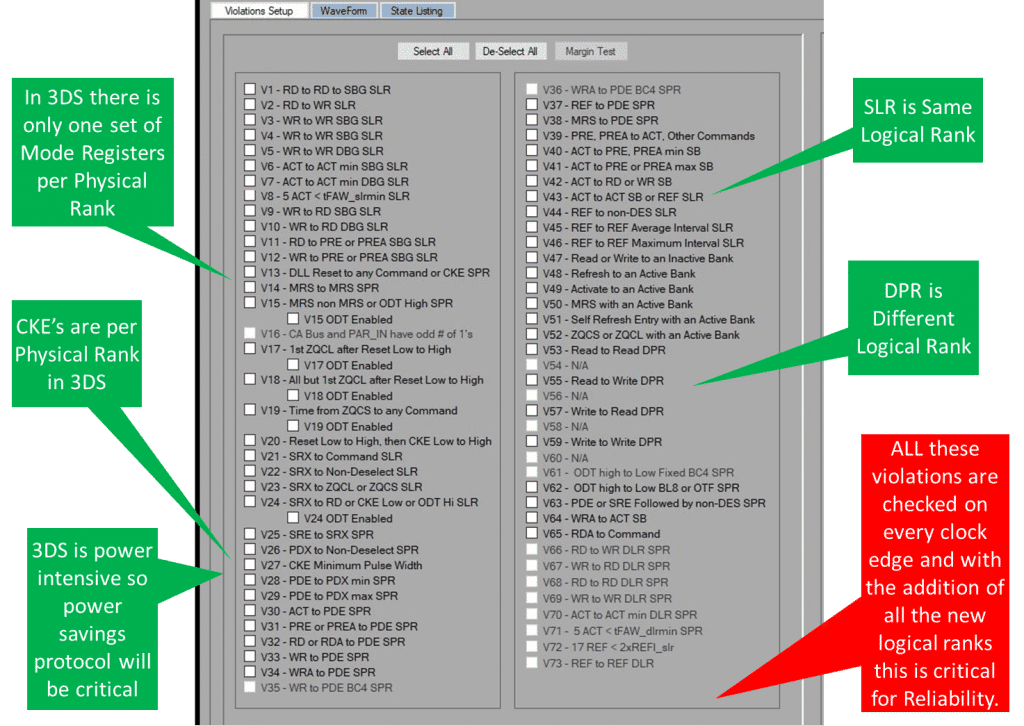Click the Margin Test button
1024x726 pixels.
click(590, 51)
